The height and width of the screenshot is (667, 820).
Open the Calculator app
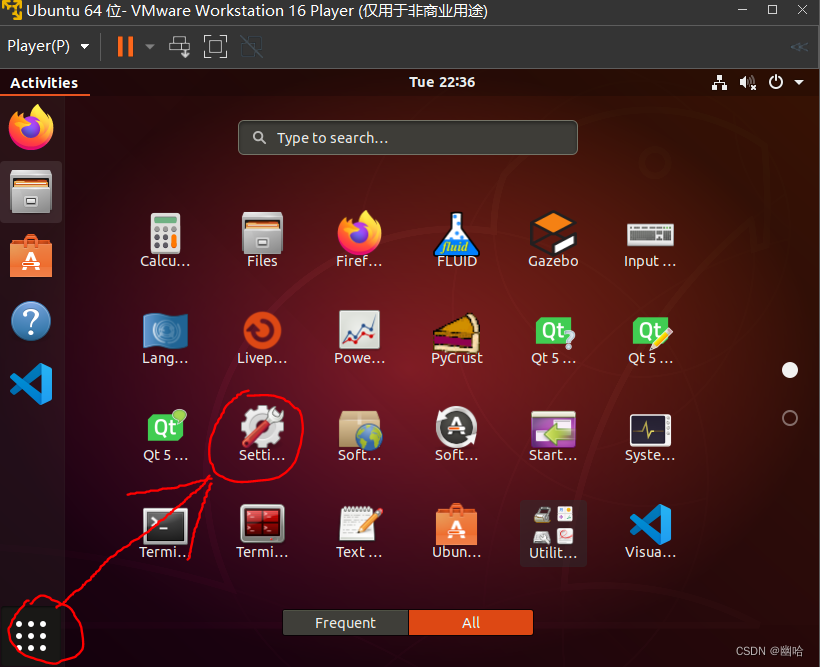(165, 240)
